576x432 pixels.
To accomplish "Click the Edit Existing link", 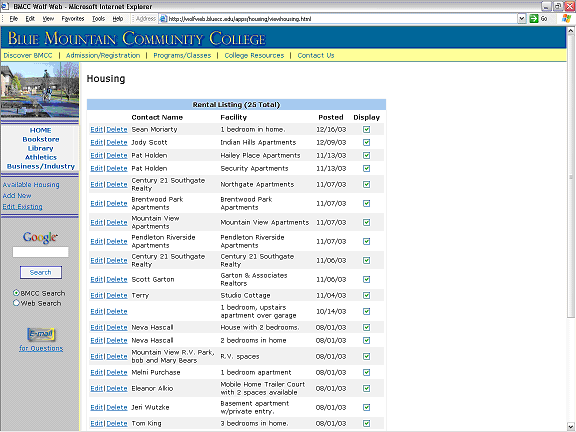I will coord(22,206).
